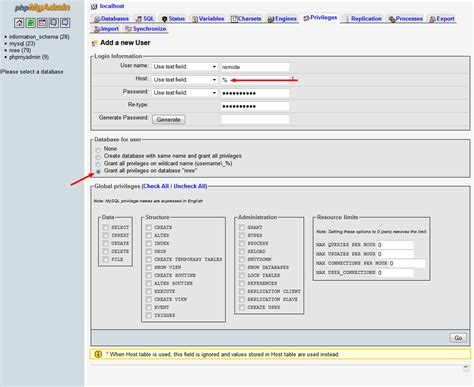The image size is (474, 387).
Task: Open the Import tab
Action: (106, 29)
